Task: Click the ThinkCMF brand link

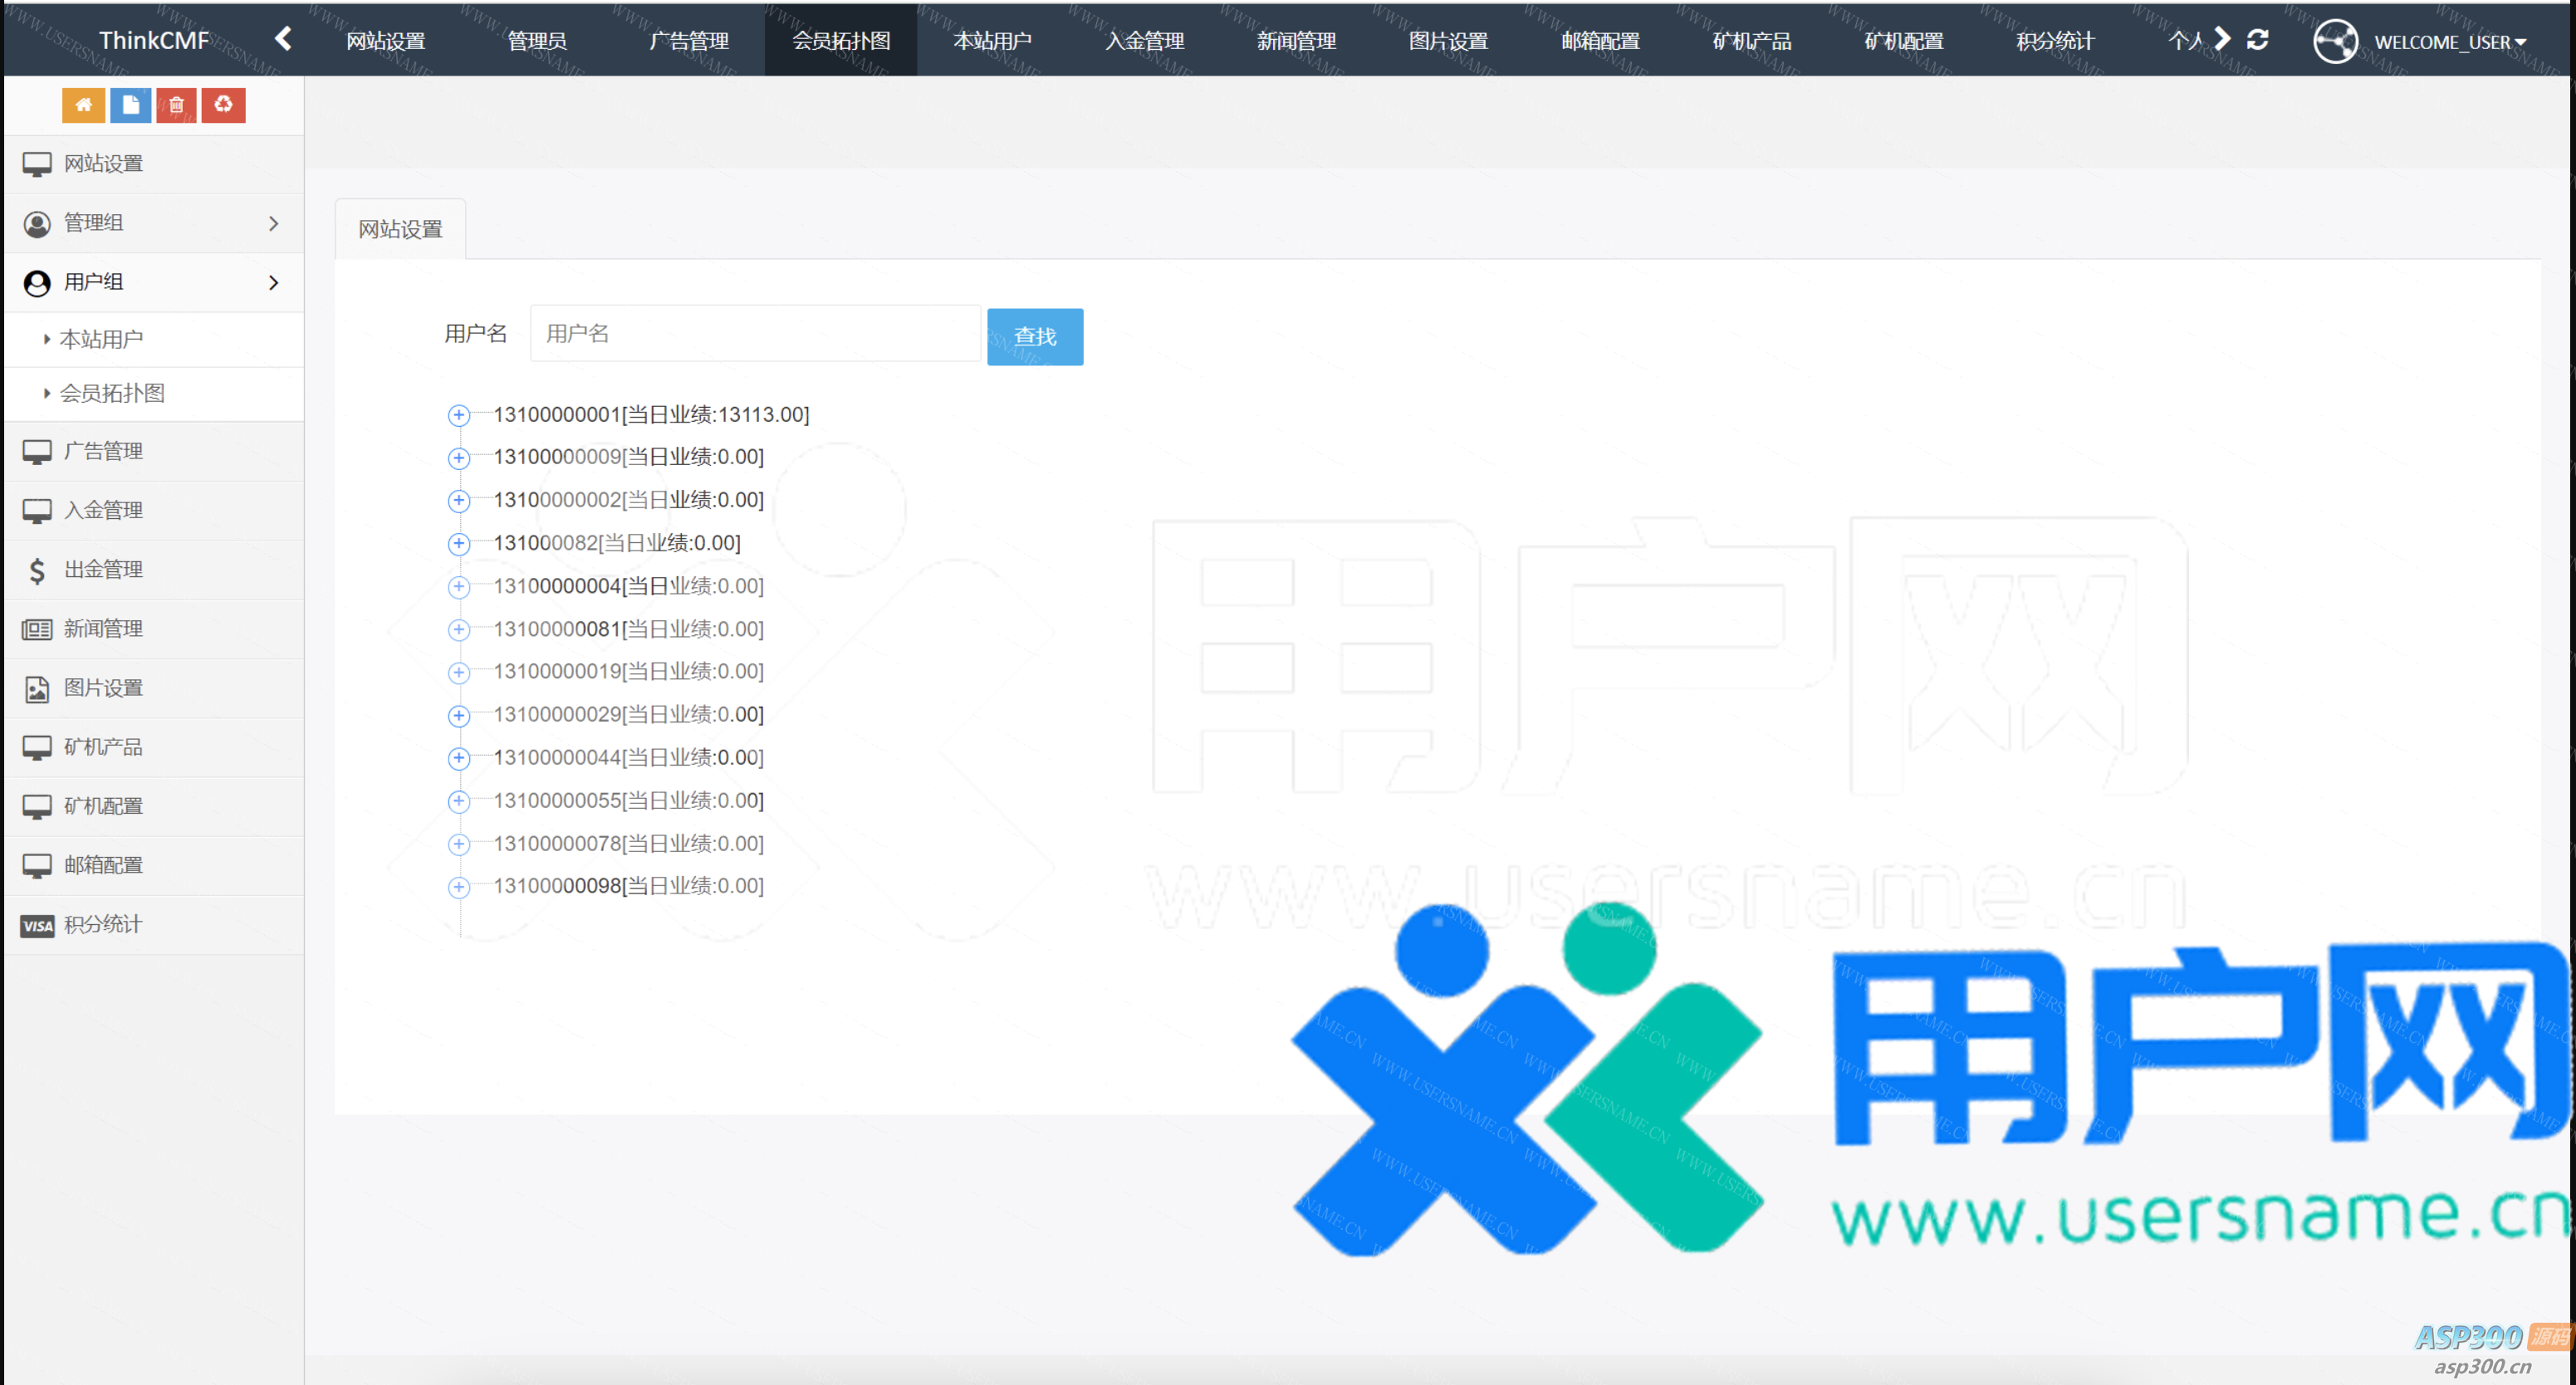Action: tap(154, 41)
